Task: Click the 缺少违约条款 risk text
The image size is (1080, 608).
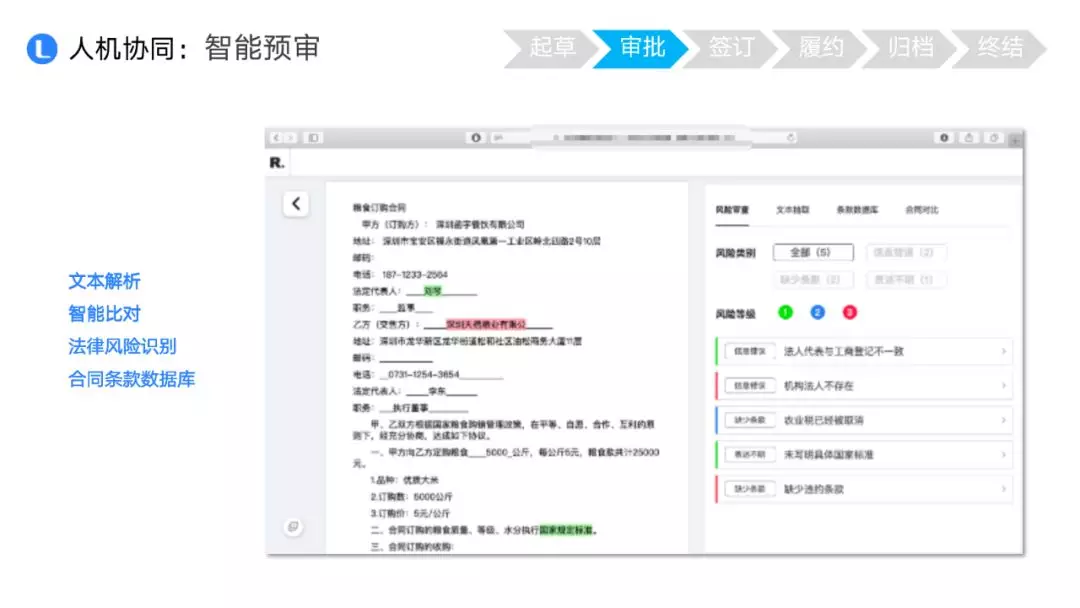Action: click(814, 490)
